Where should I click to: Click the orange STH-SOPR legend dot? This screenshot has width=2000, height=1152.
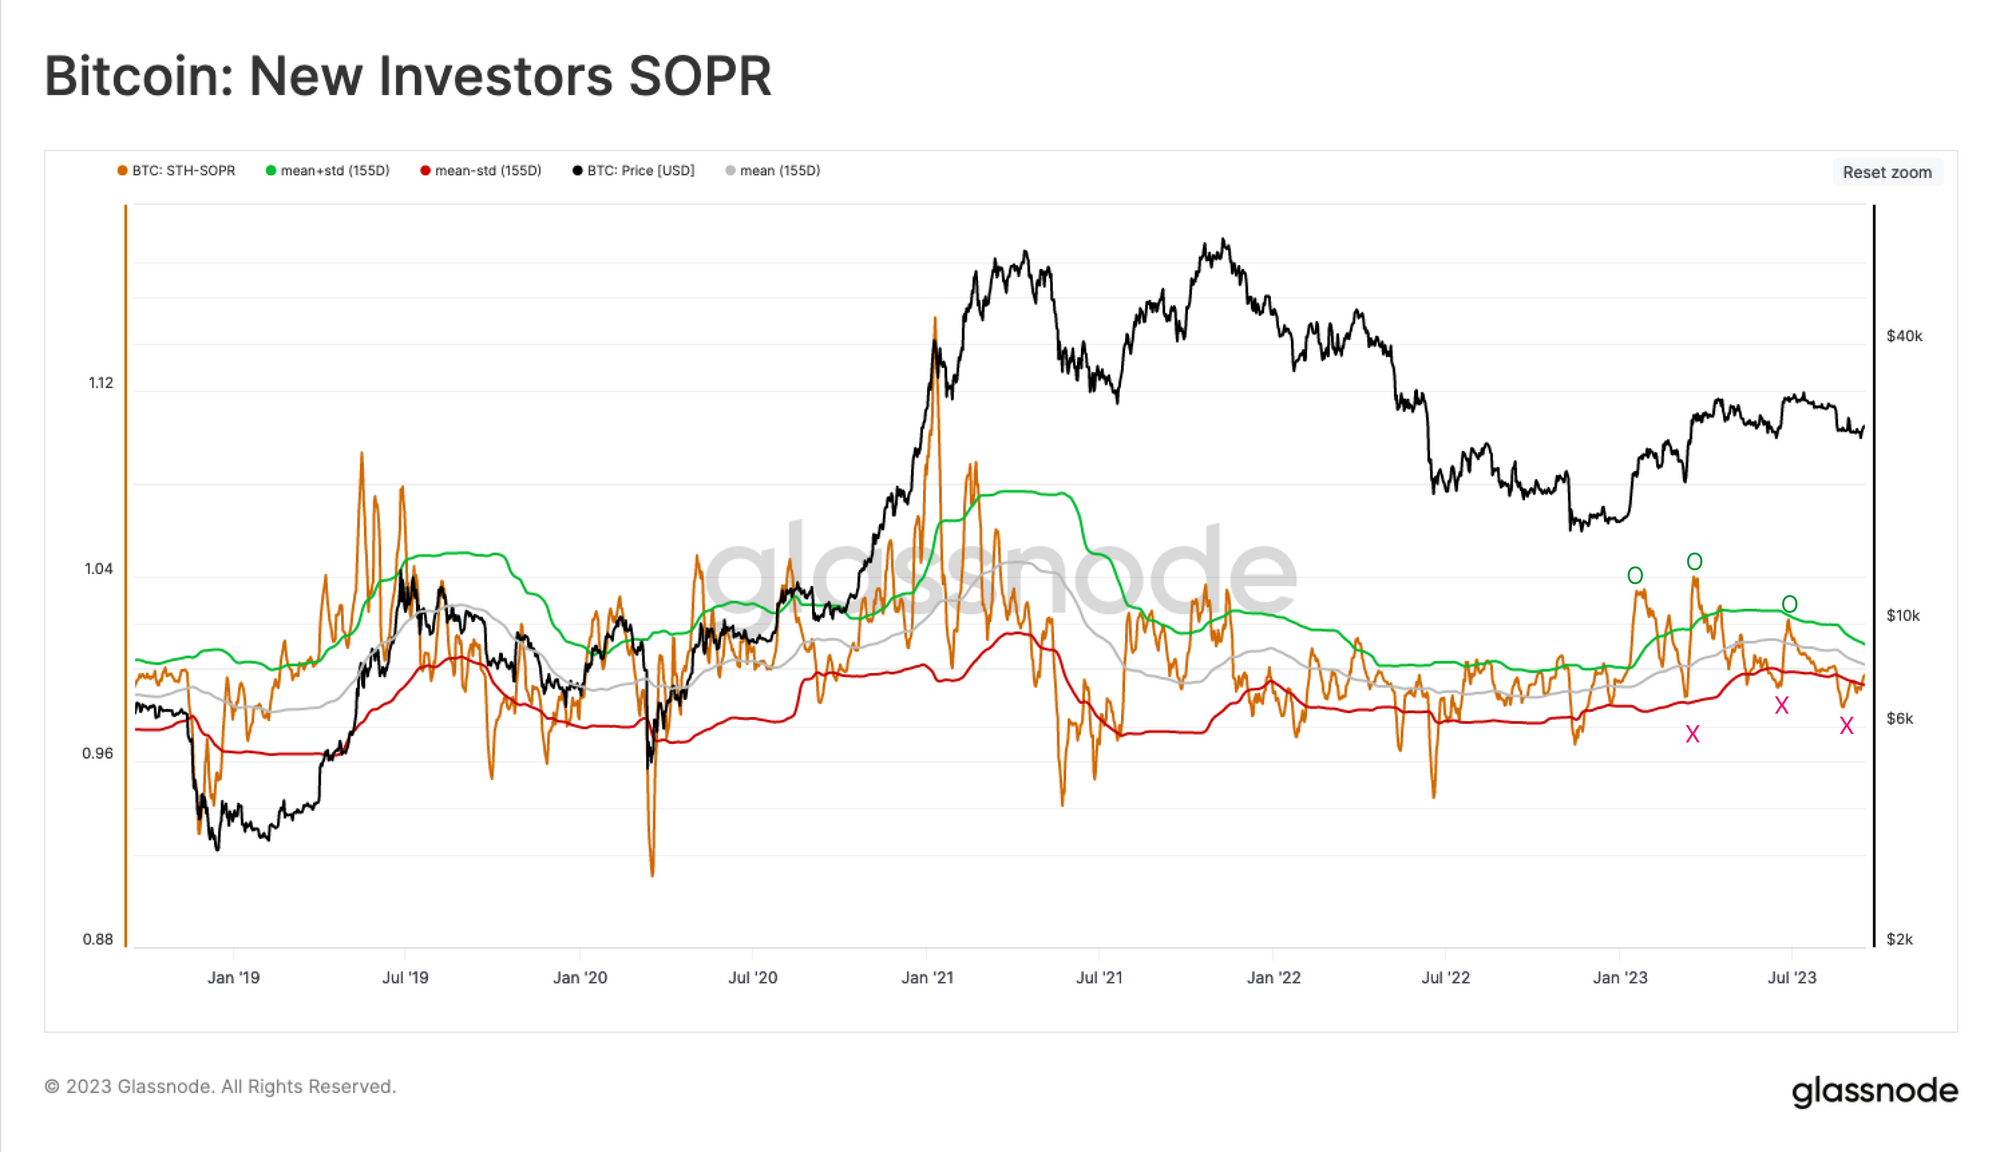(122, 171)
